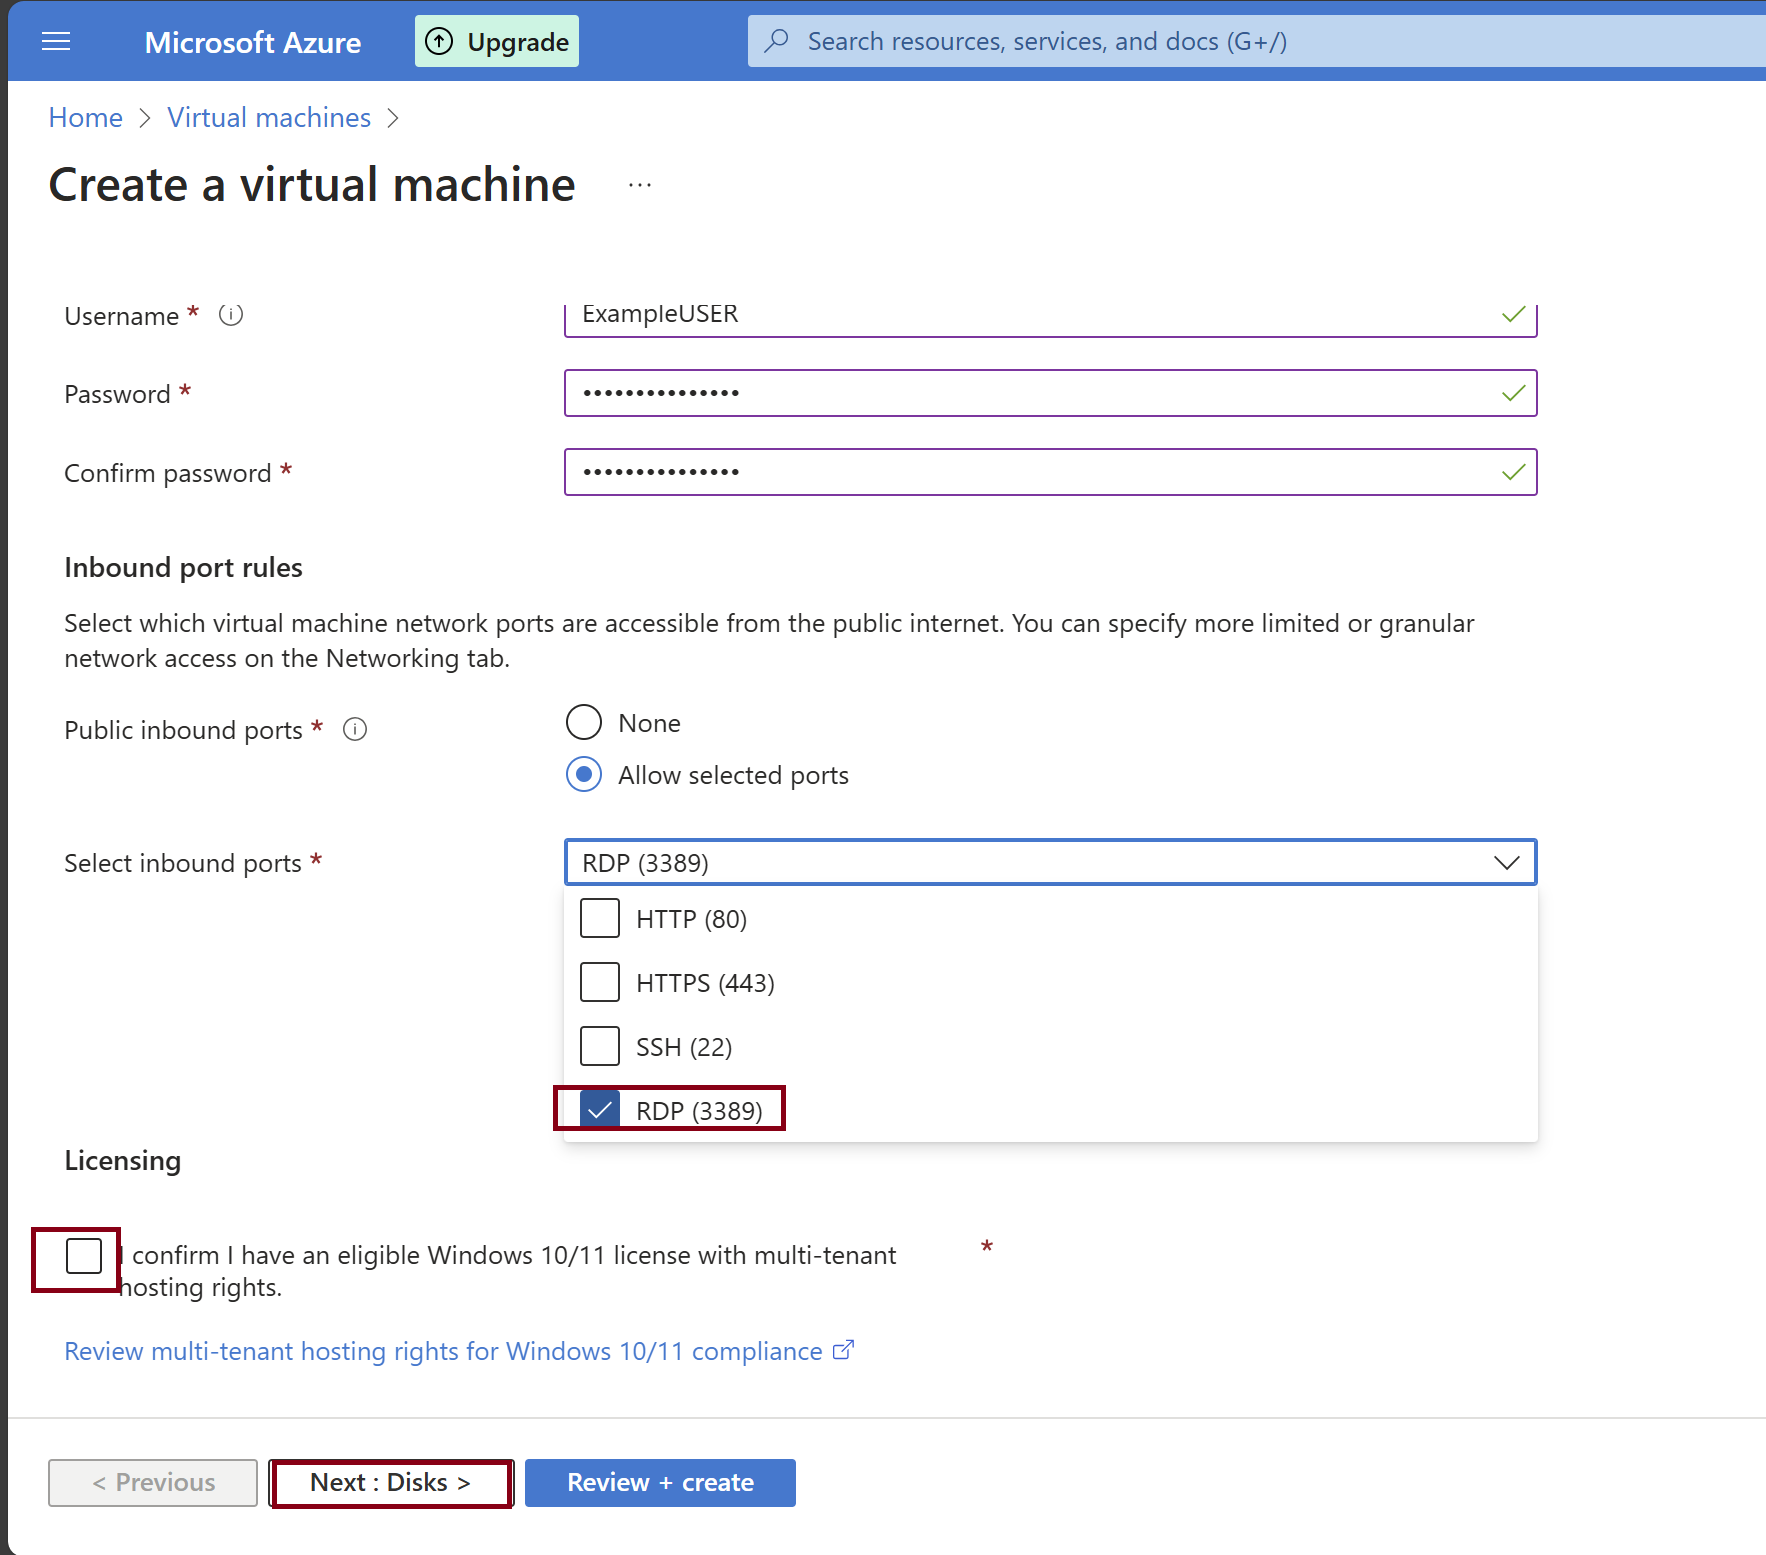Click the Public inbound ports info icon
1766x1555 pixels.
tap(355, 729)
